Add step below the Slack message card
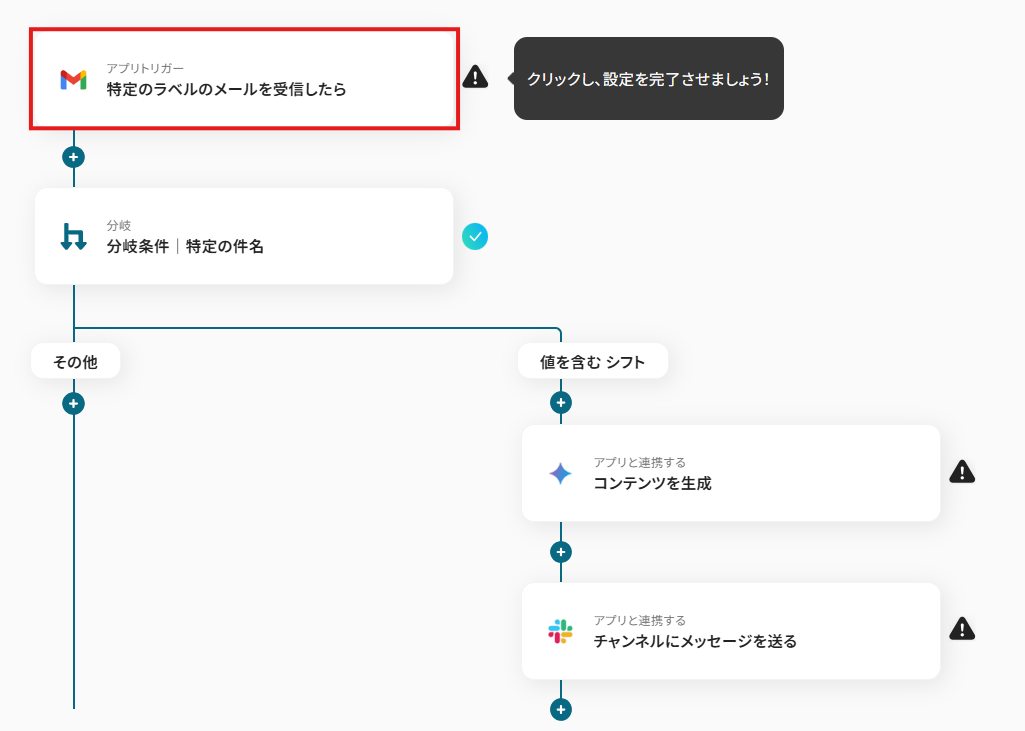 coord(561,709)
